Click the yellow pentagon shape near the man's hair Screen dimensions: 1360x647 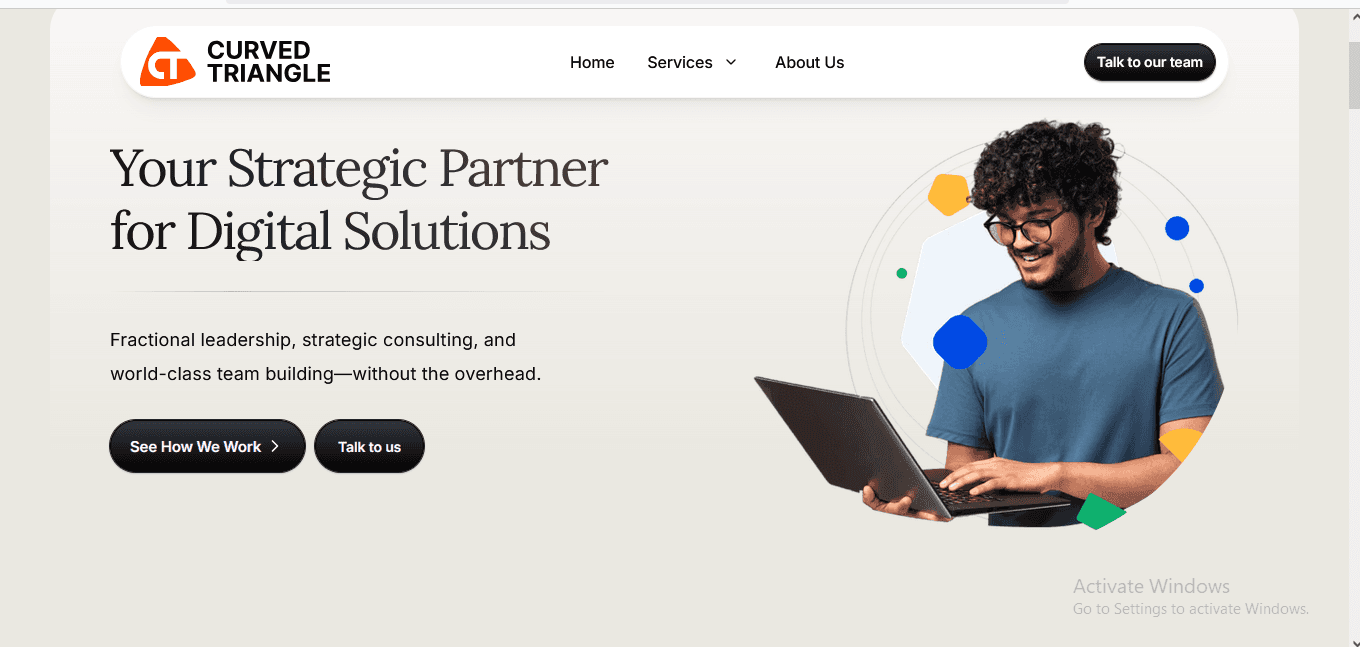(948, 194)
